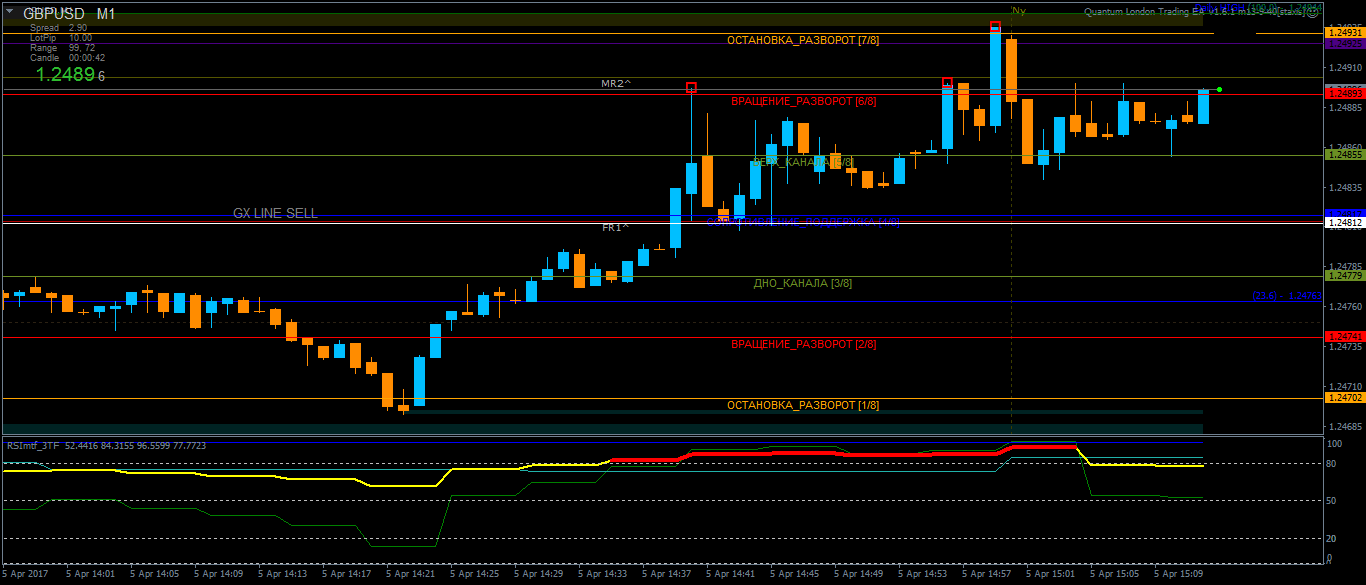Click the 1.24910 price scale value
The height and width of the screenshot is (585, 1366).
click(1346, 68)
